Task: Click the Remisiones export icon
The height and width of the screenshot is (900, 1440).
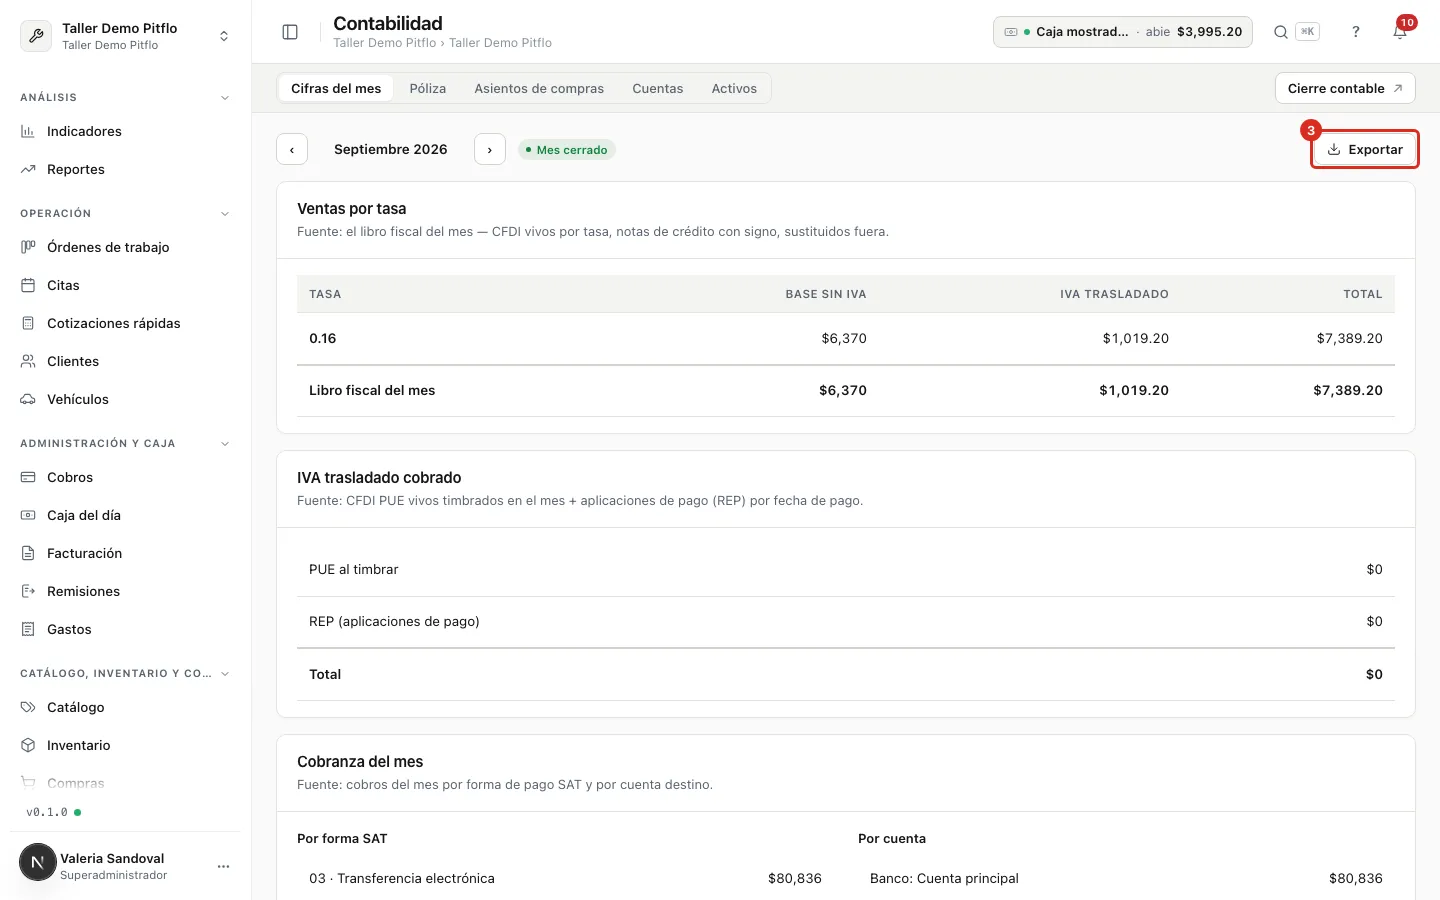Action: tap(28, 591)
